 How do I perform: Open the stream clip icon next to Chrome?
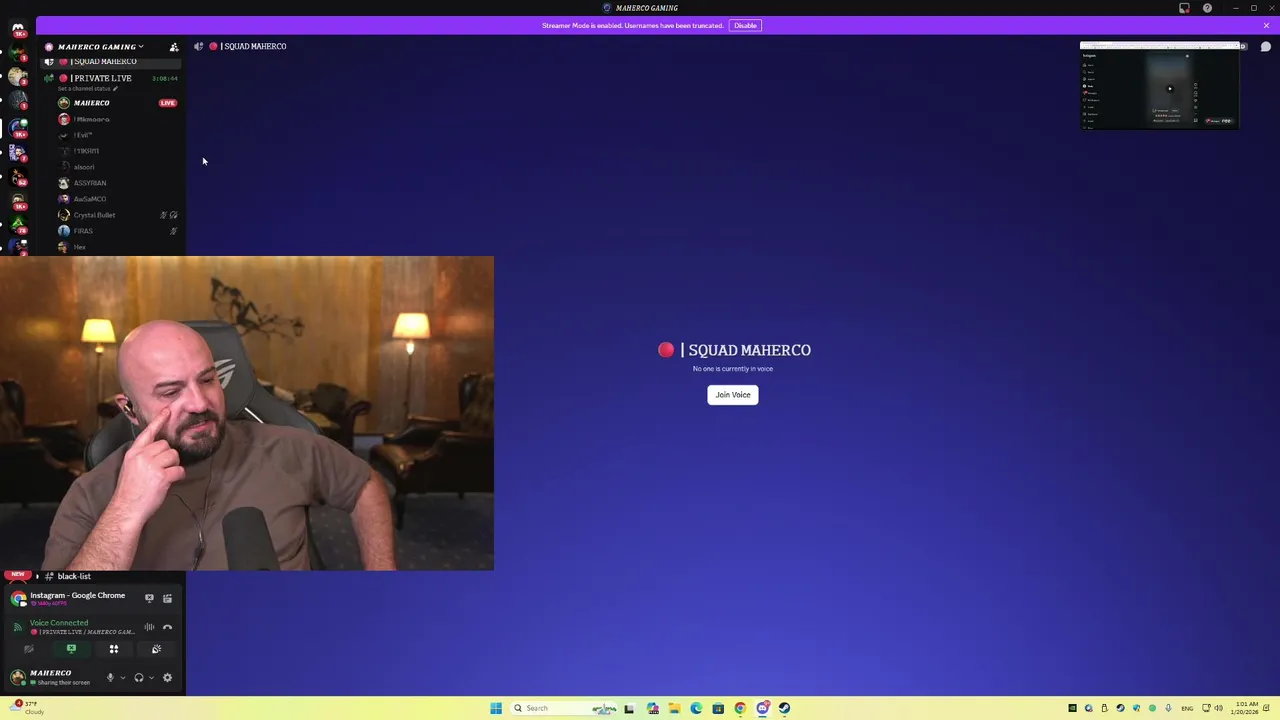coord(167,598)
